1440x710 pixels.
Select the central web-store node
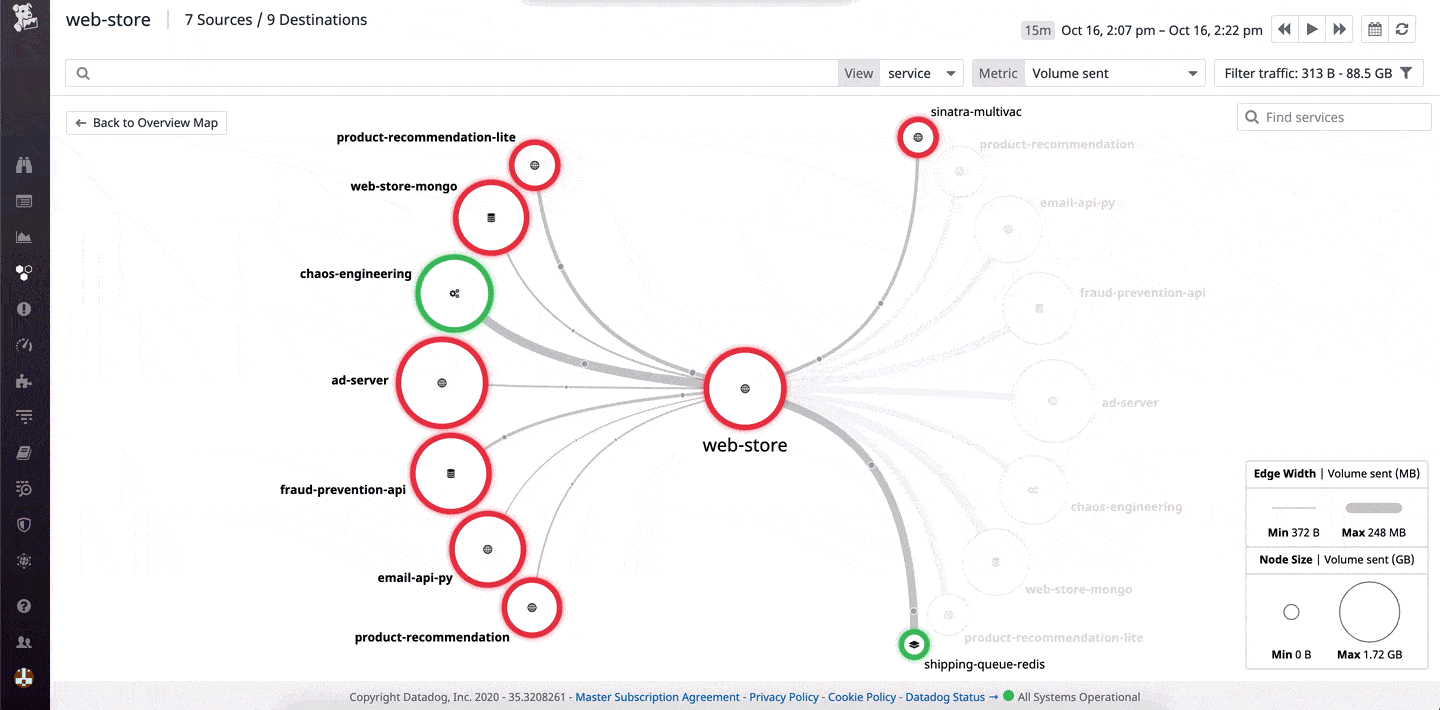[x=744, y=388]
